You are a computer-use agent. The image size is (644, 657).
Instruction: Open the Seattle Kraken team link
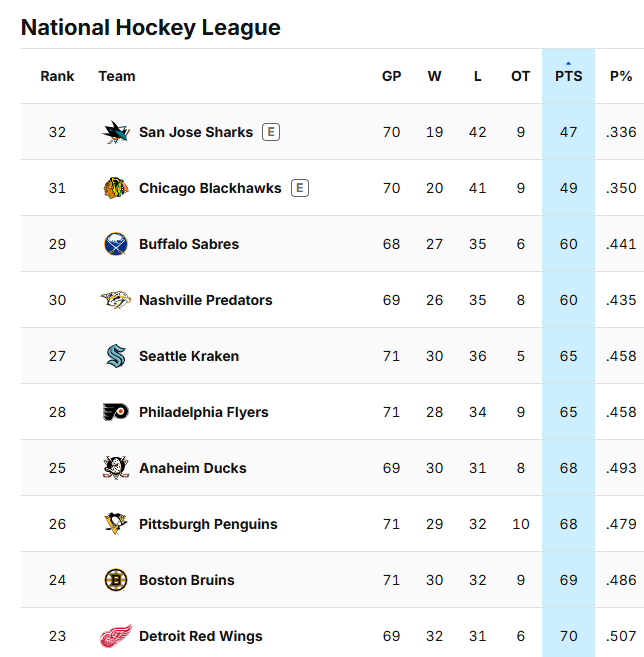click(x=189, y=356)
